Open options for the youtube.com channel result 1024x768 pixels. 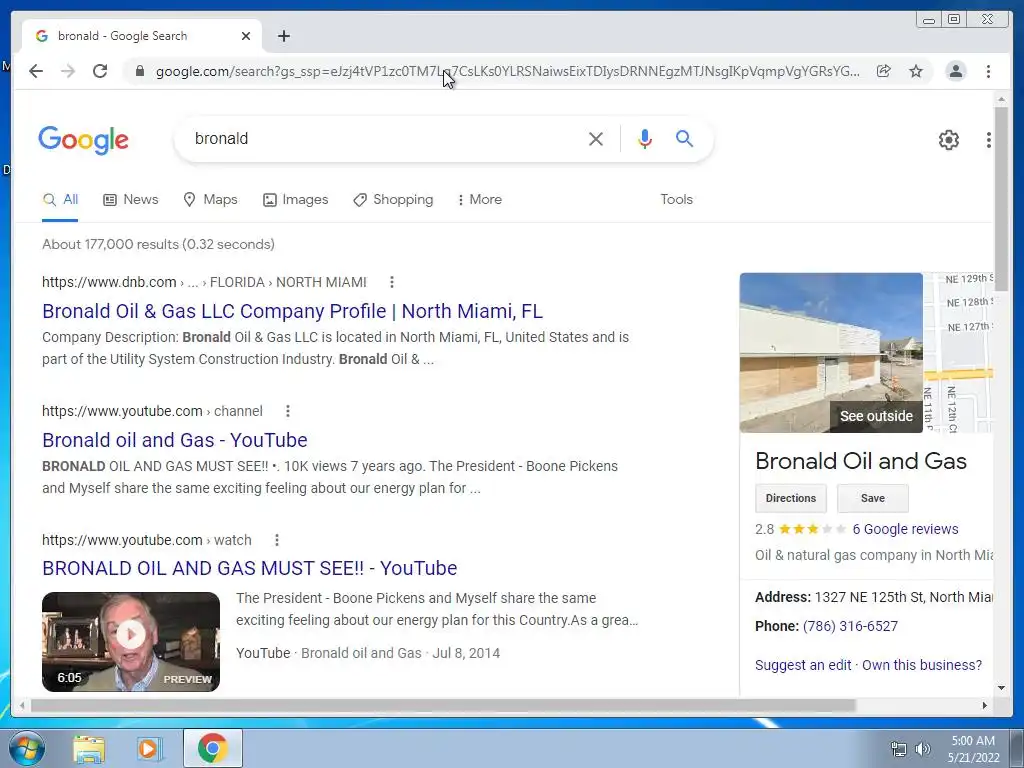pos(288,411)
